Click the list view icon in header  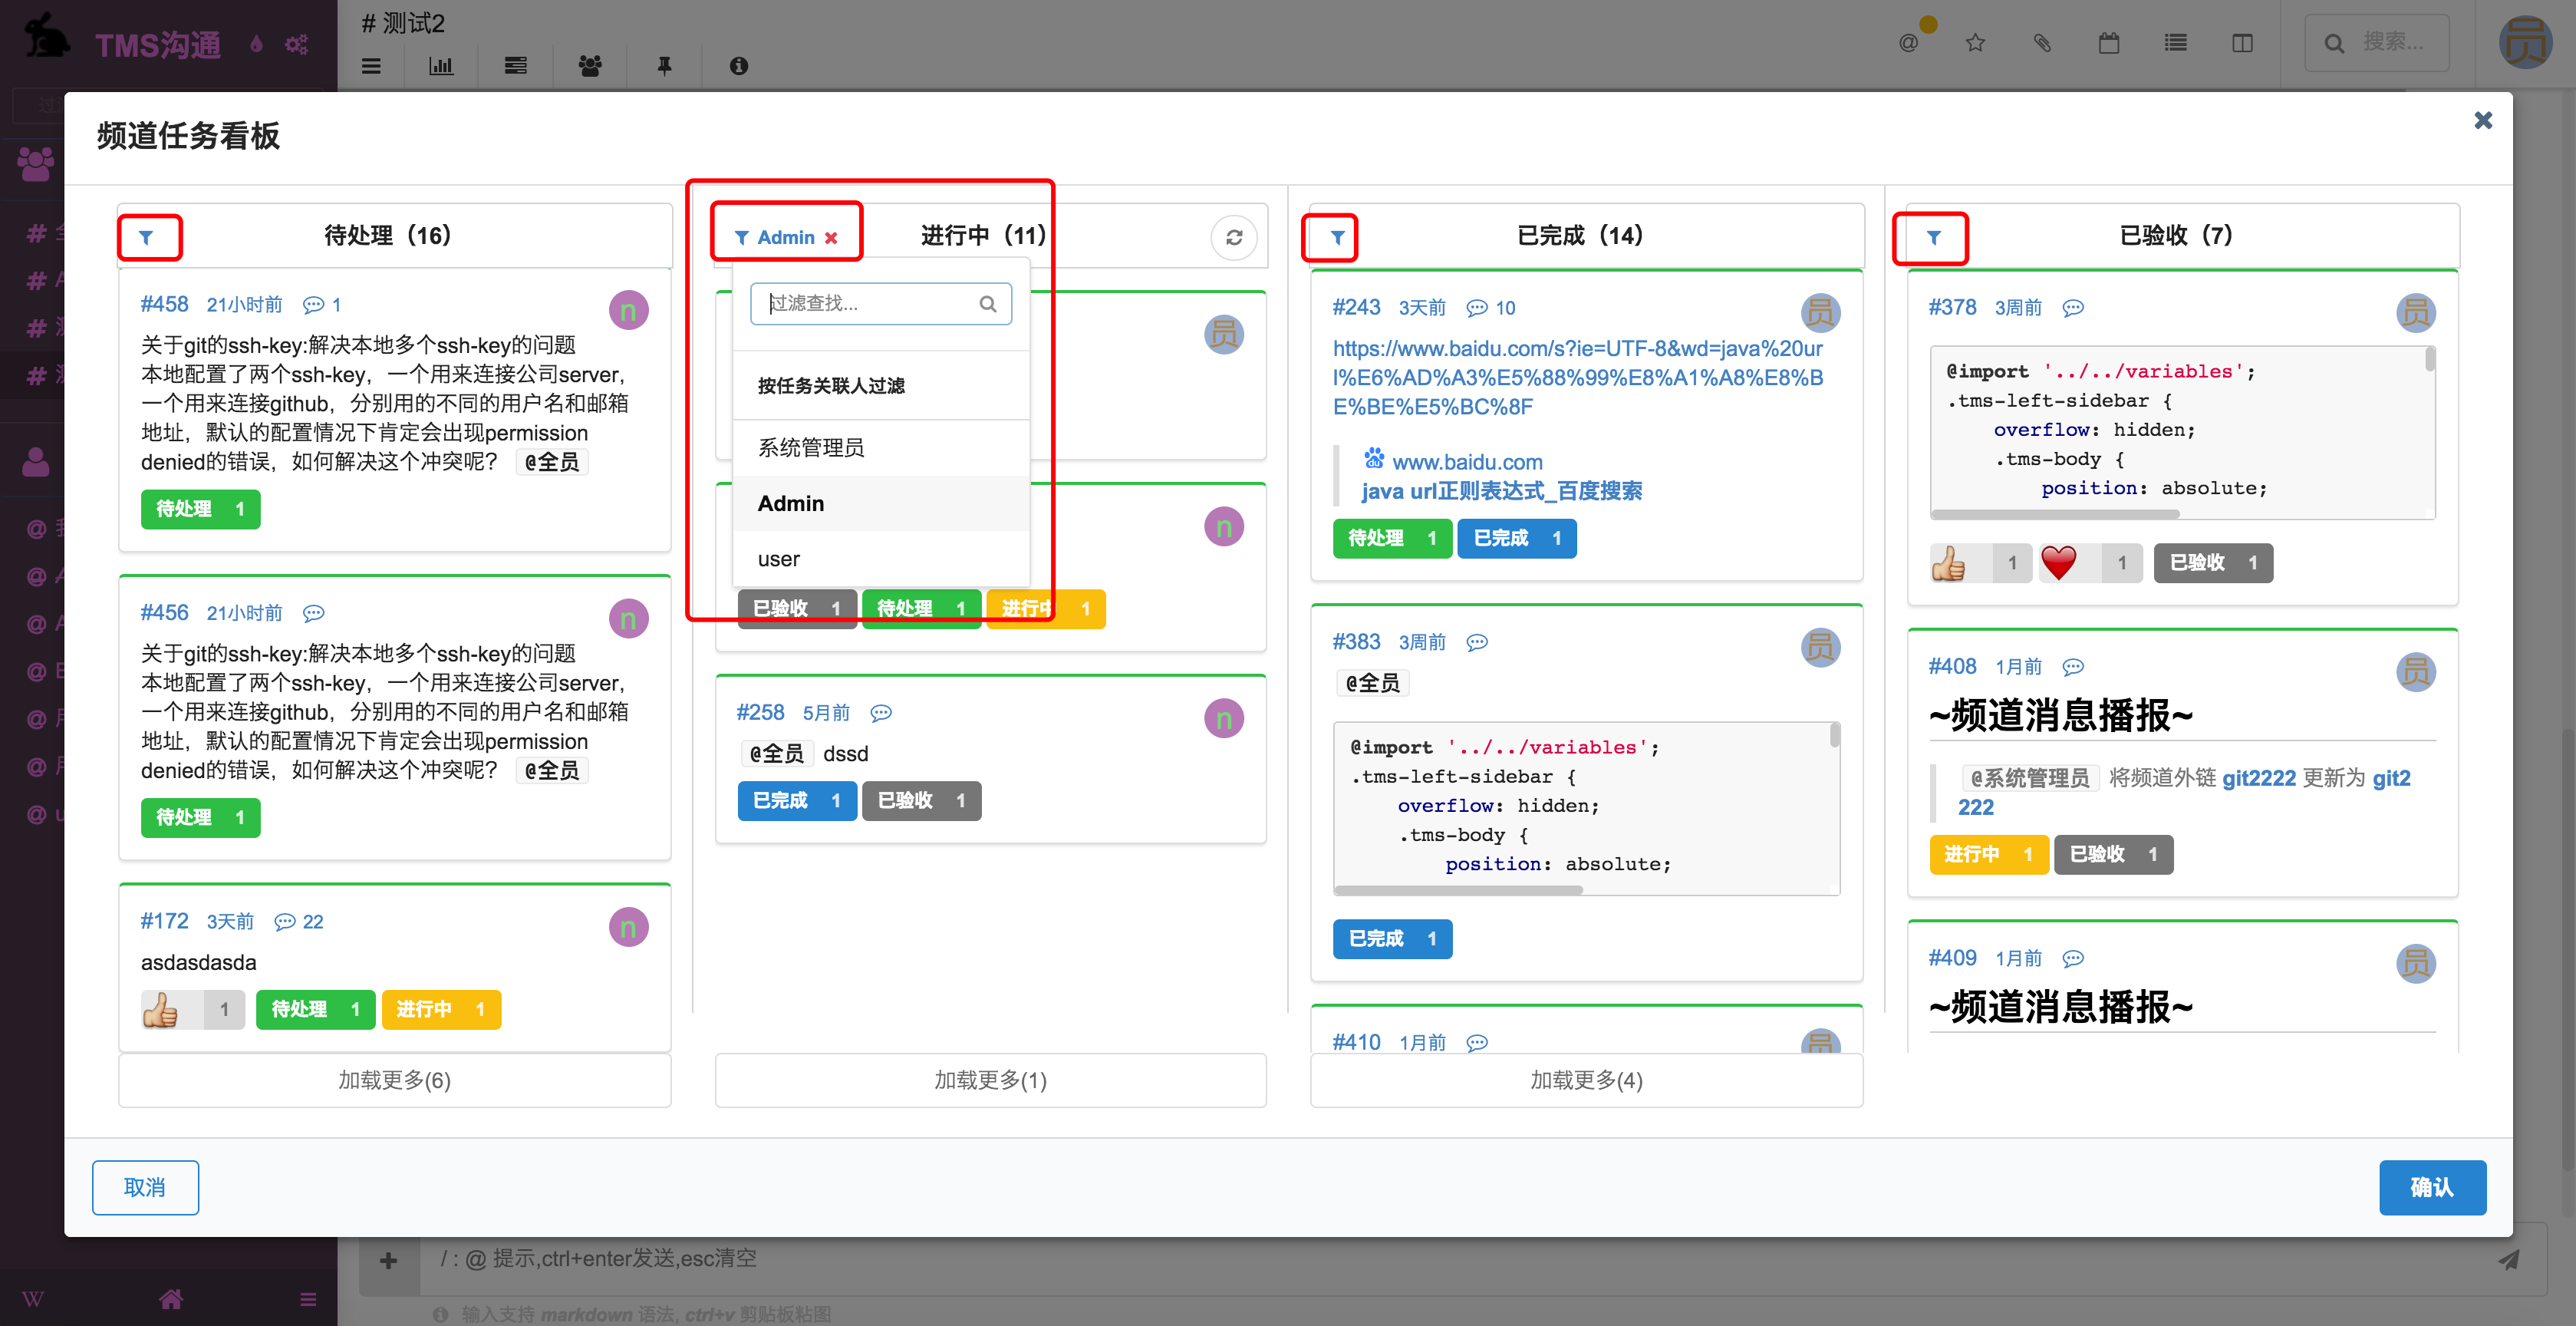pyautogui.click(x=2176, y=43)
